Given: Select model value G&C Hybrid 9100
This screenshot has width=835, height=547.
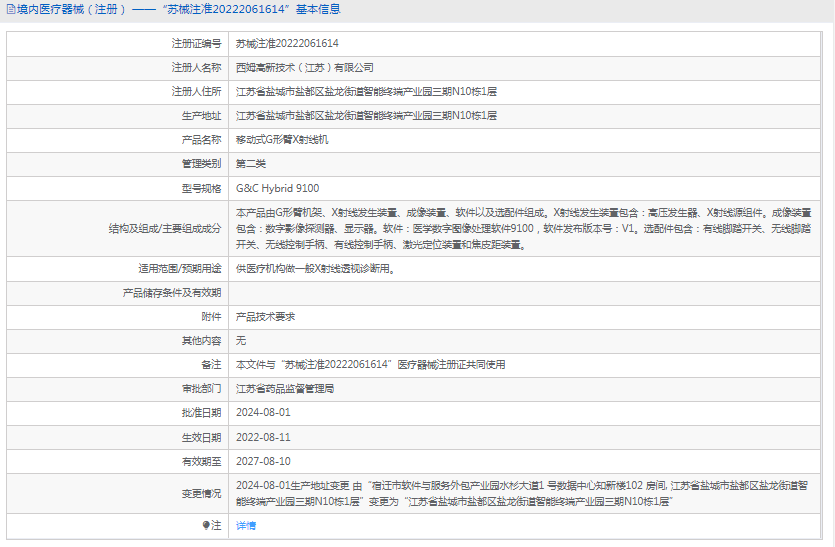Looking at the screenshot, I should coord(277,189).
